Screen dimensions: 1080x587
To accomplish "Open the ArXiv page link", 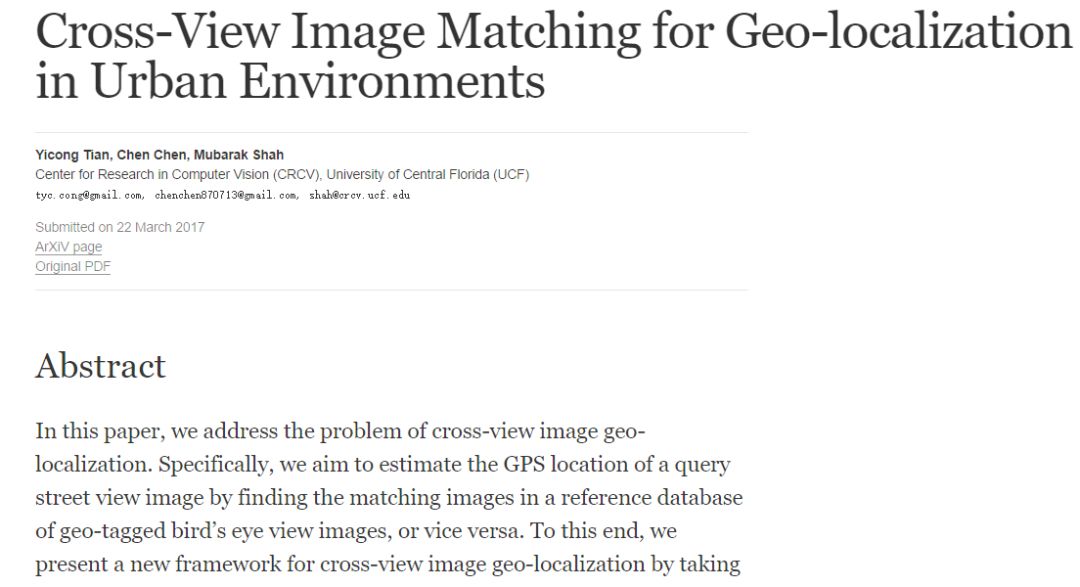I will (x=68, y=247).
